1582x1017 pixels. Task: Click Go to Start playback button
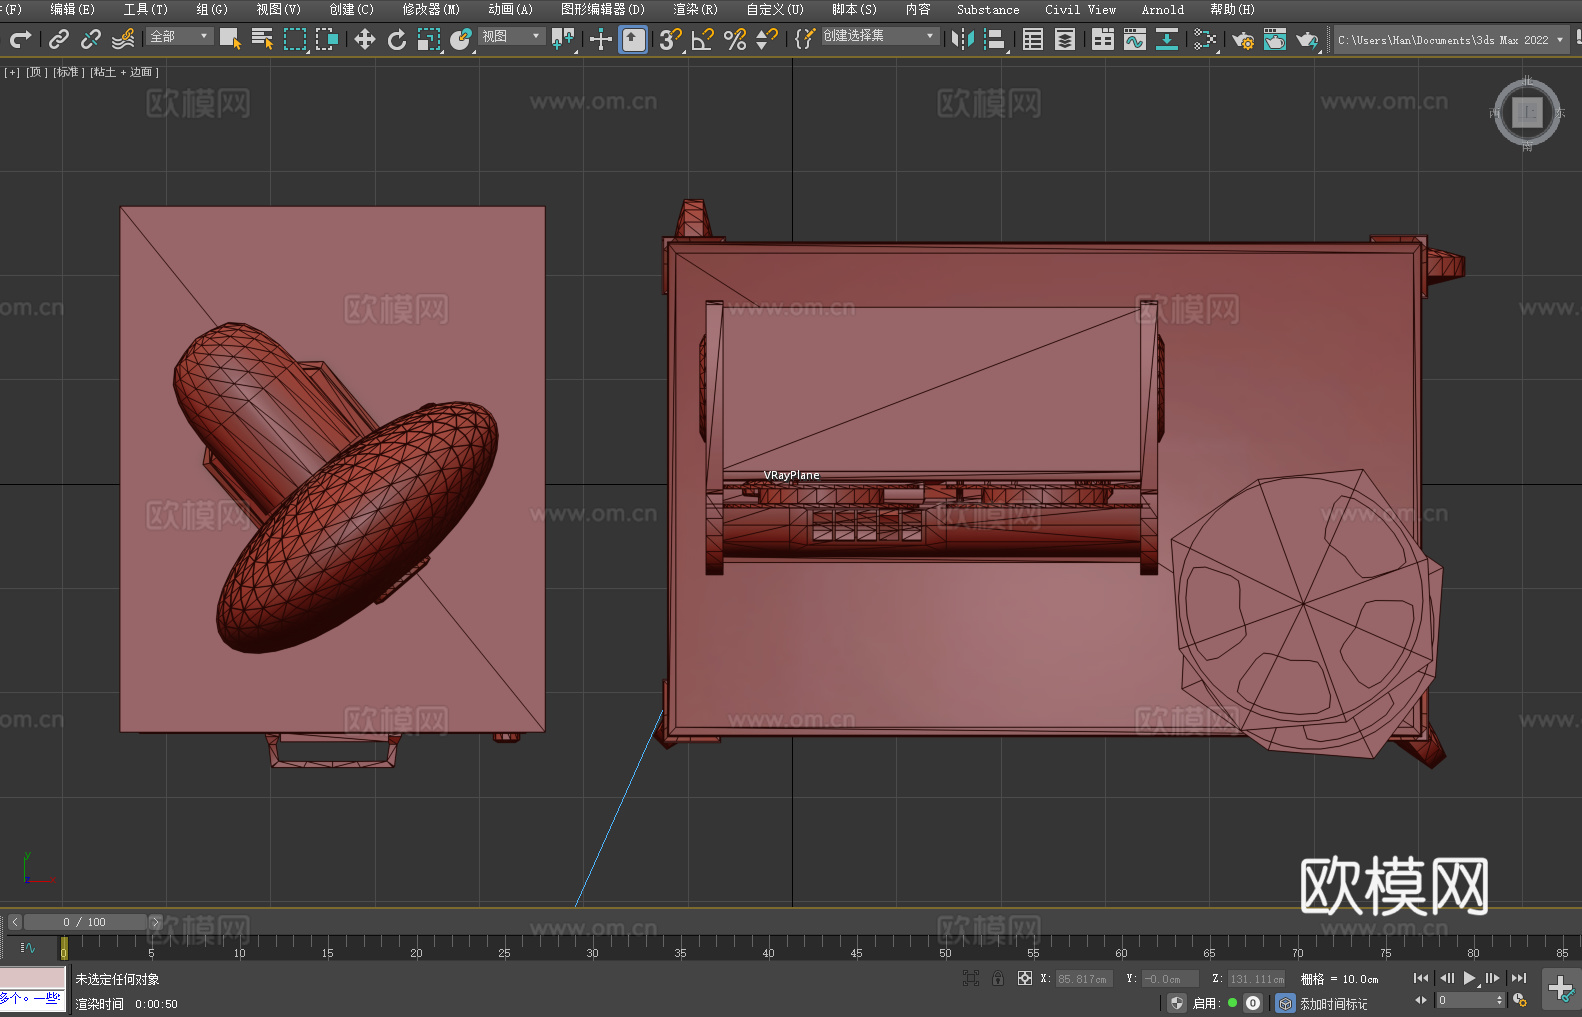[x=1421, y=978]
